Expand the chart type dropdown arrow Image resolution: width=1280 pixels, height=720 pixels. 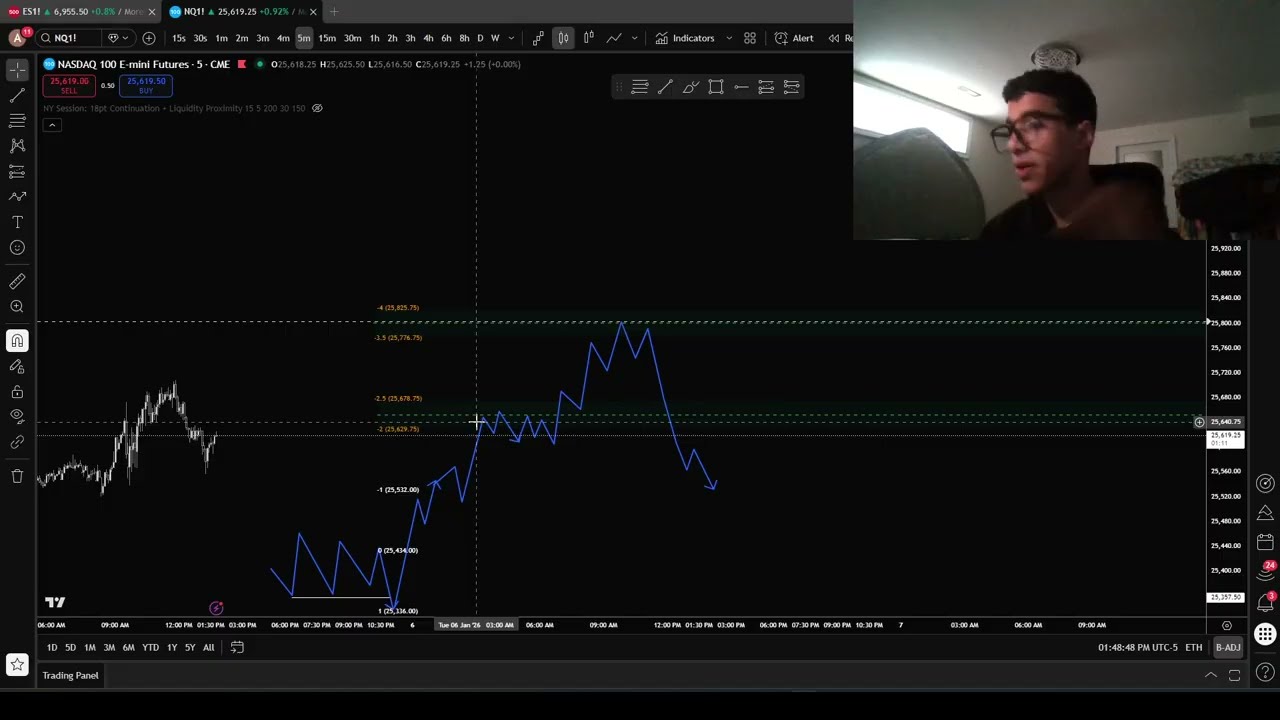(x=634, y=38)
